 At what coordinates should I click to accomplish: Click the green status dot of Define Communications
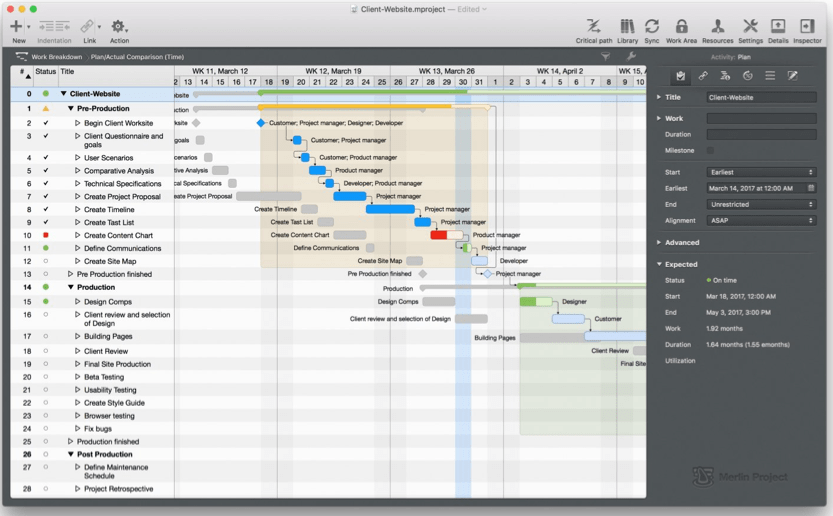coord(46,248)
